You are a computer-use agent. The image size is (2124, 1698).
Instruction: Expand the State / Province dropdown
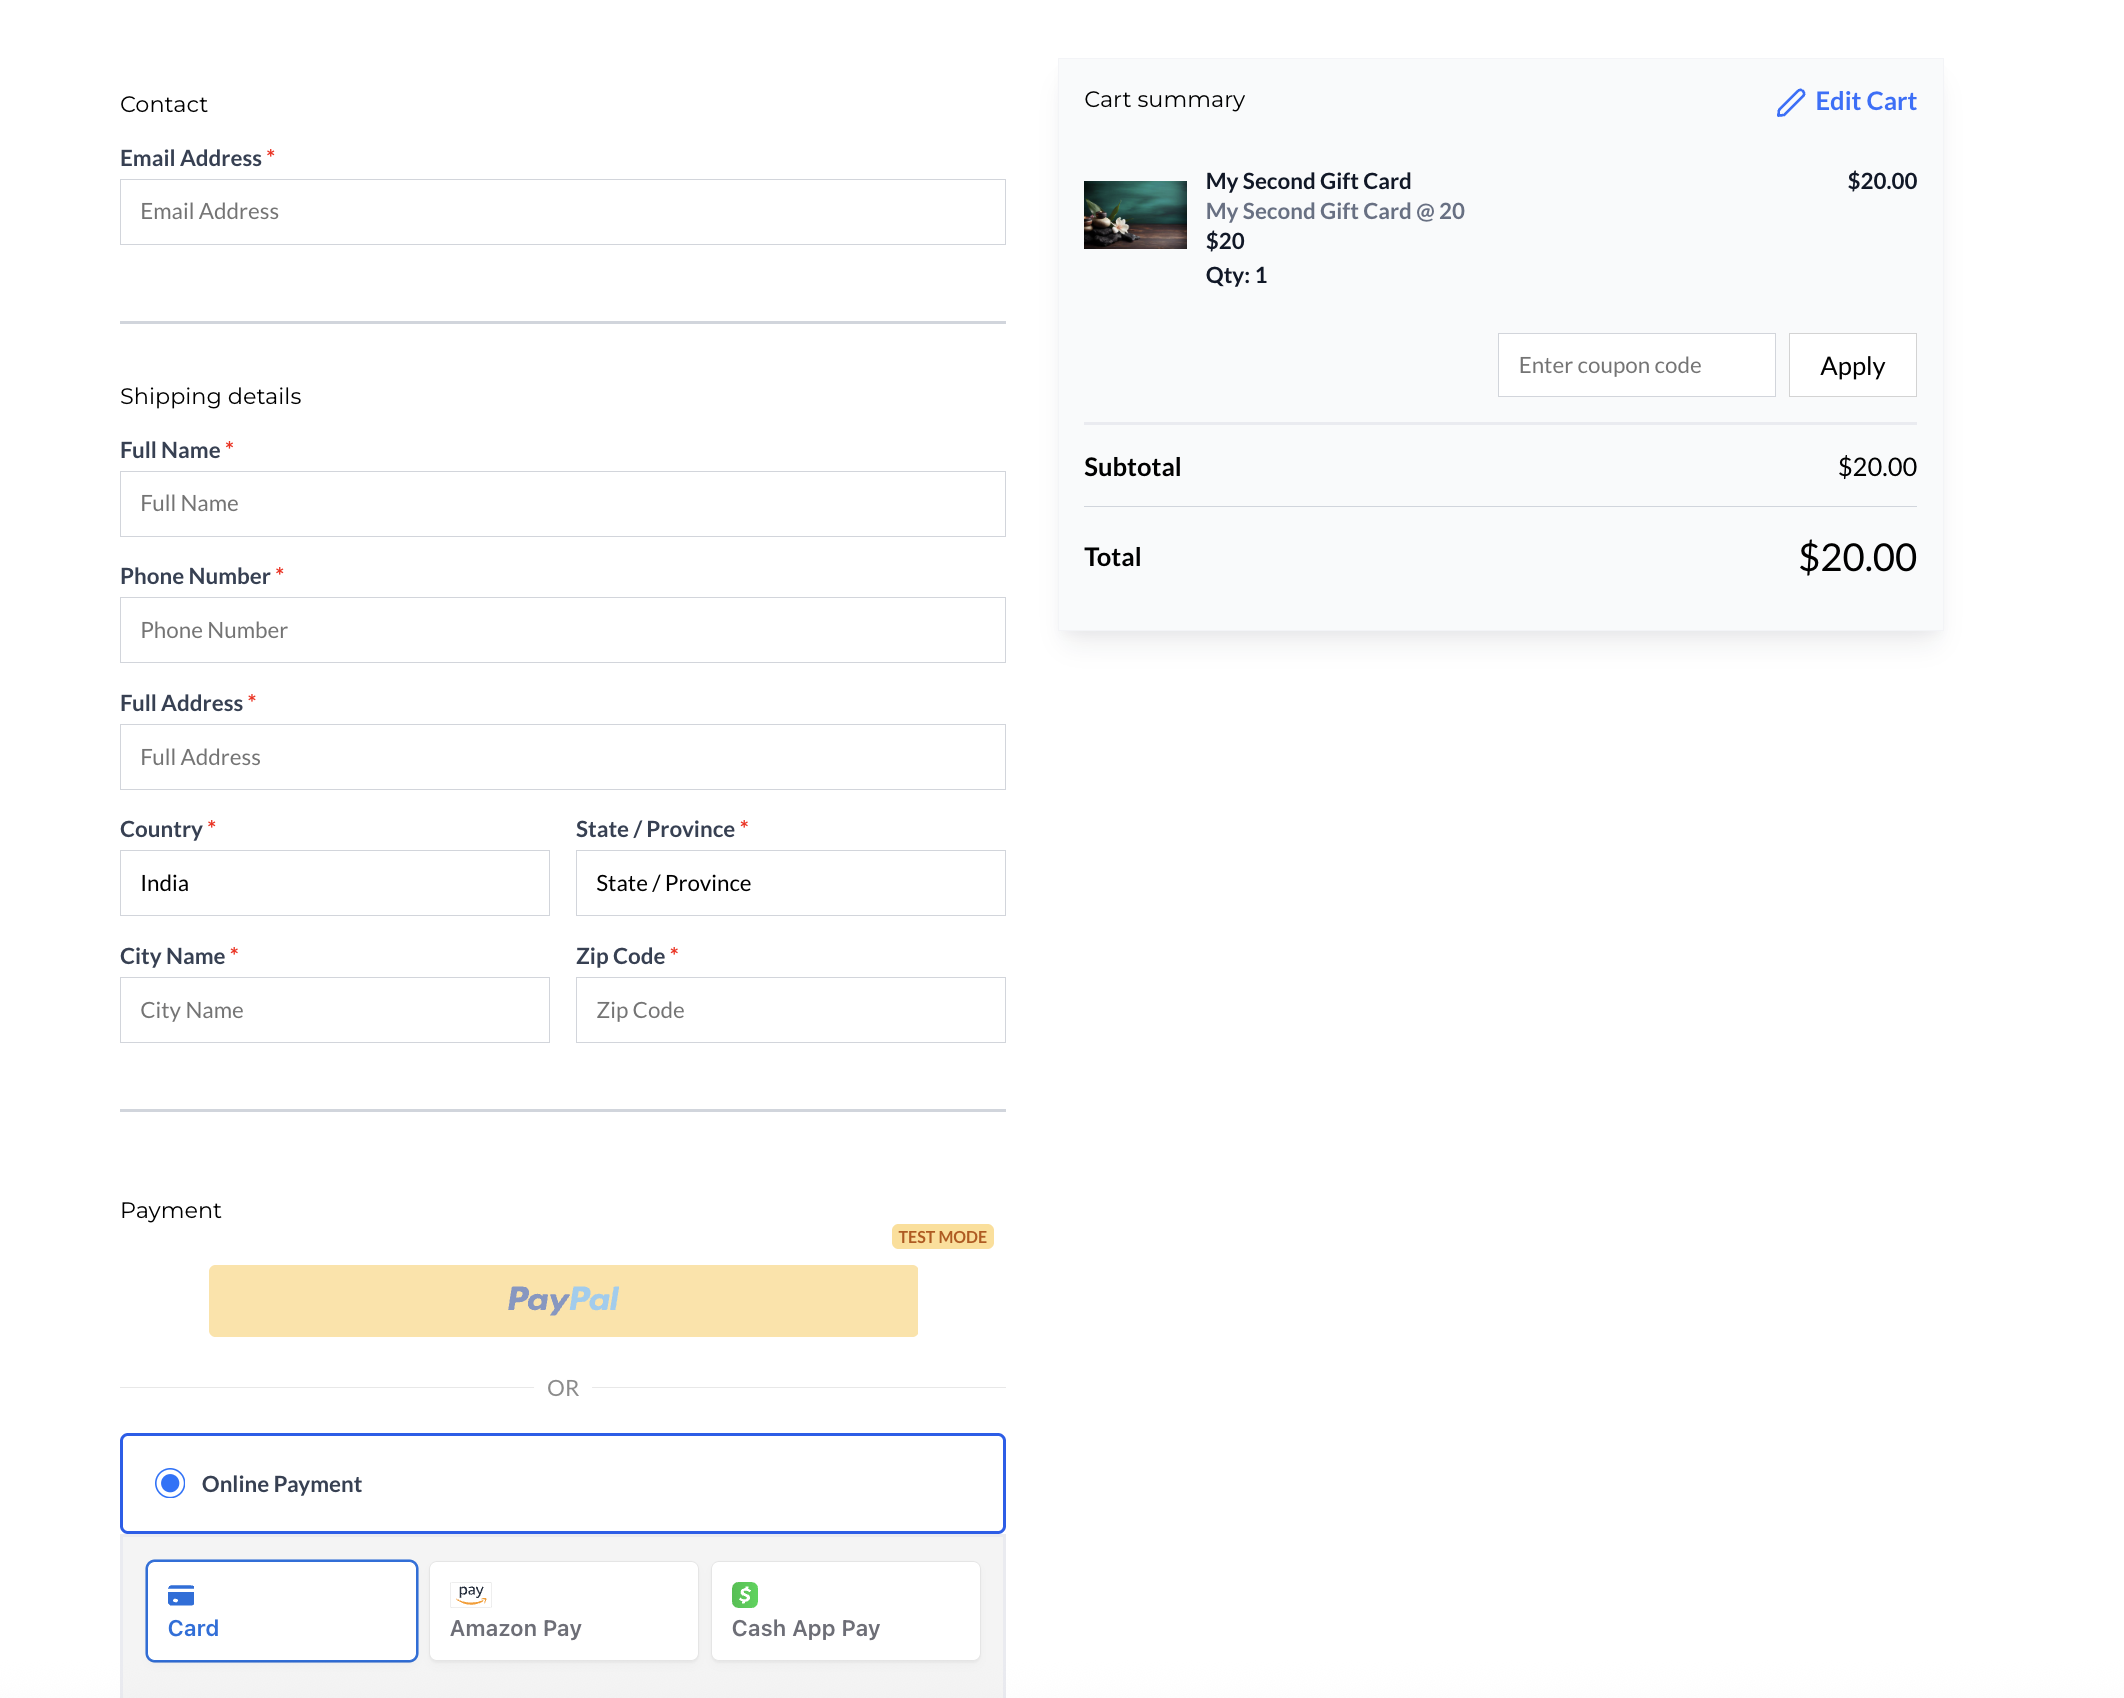(790, 883)
